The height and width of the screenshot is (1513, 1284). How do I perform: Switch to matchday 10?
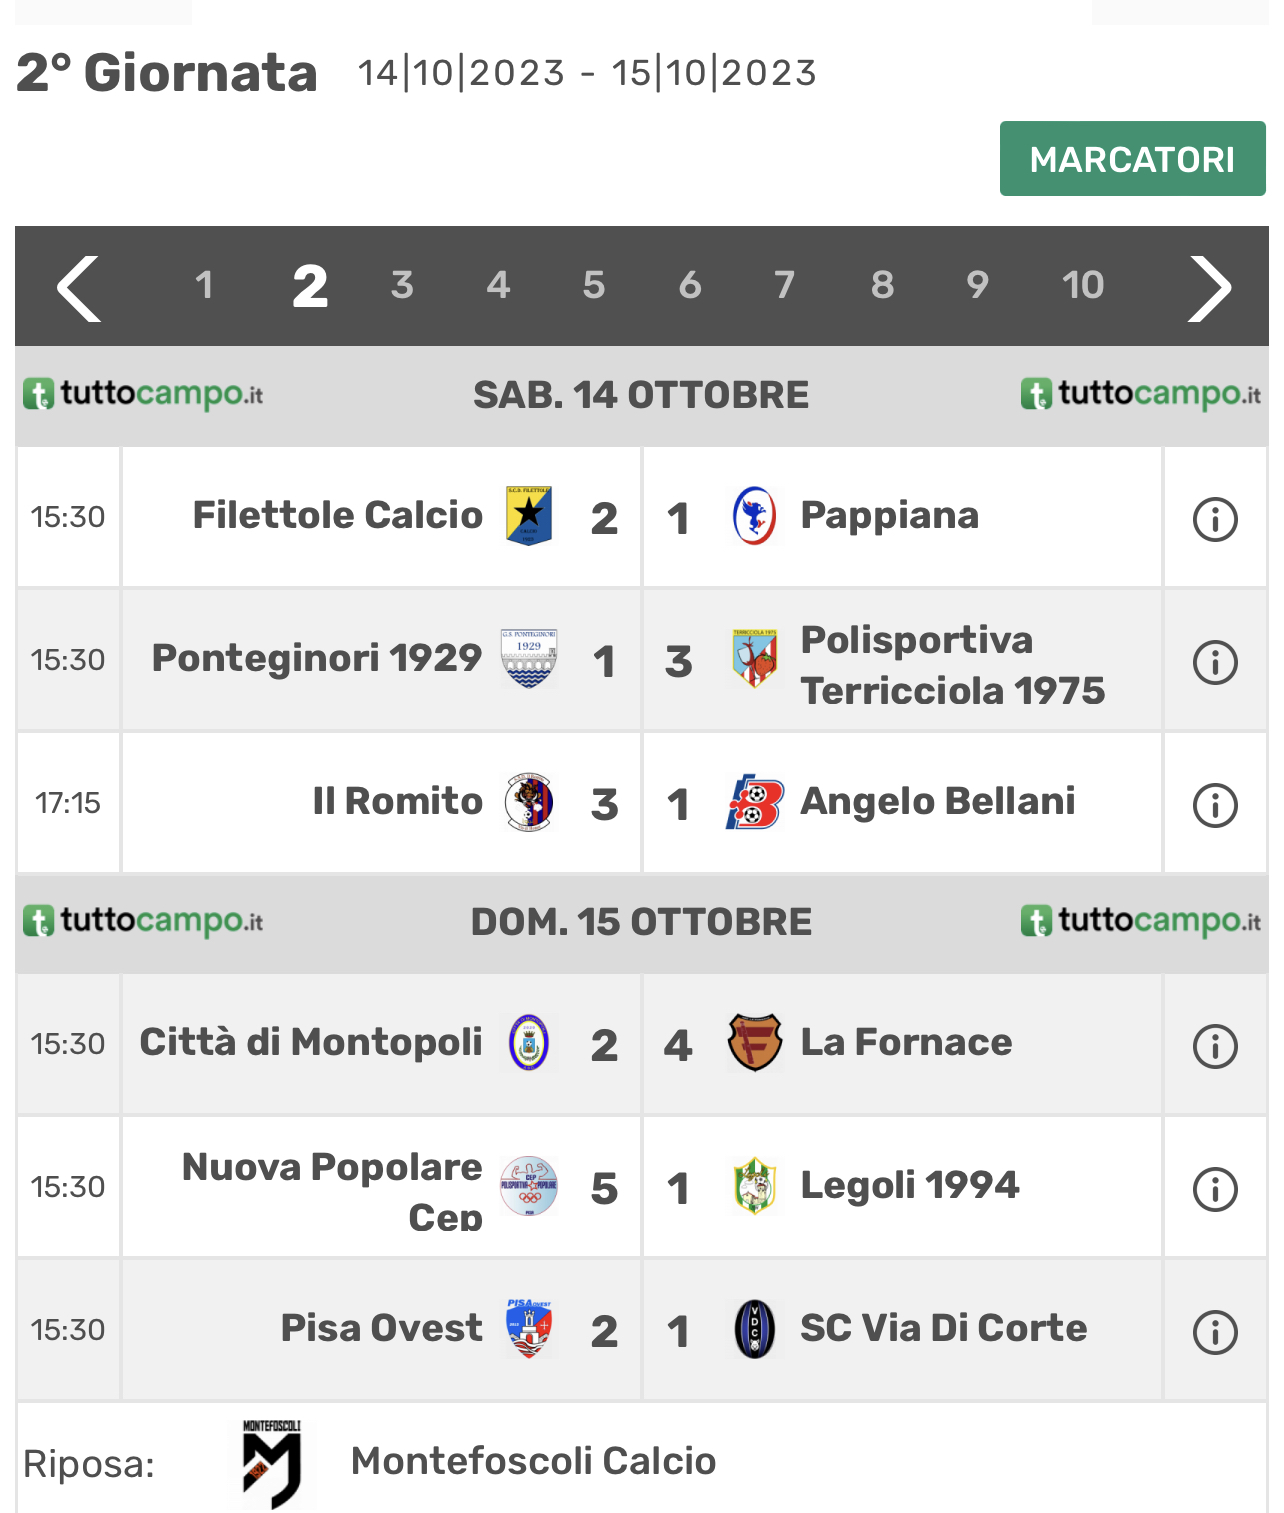coord(1082,286)
